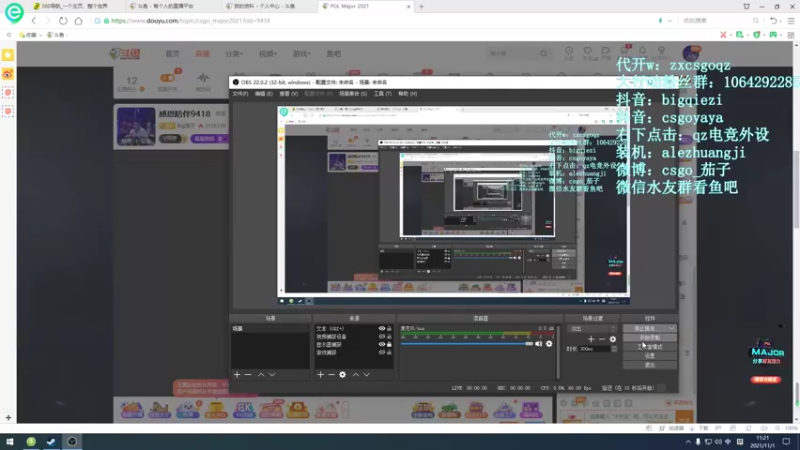The width and height of the screenshot is (800, 450).
Task: Open the OBS 查看(V) menu
Action: (x=288, y=94)
